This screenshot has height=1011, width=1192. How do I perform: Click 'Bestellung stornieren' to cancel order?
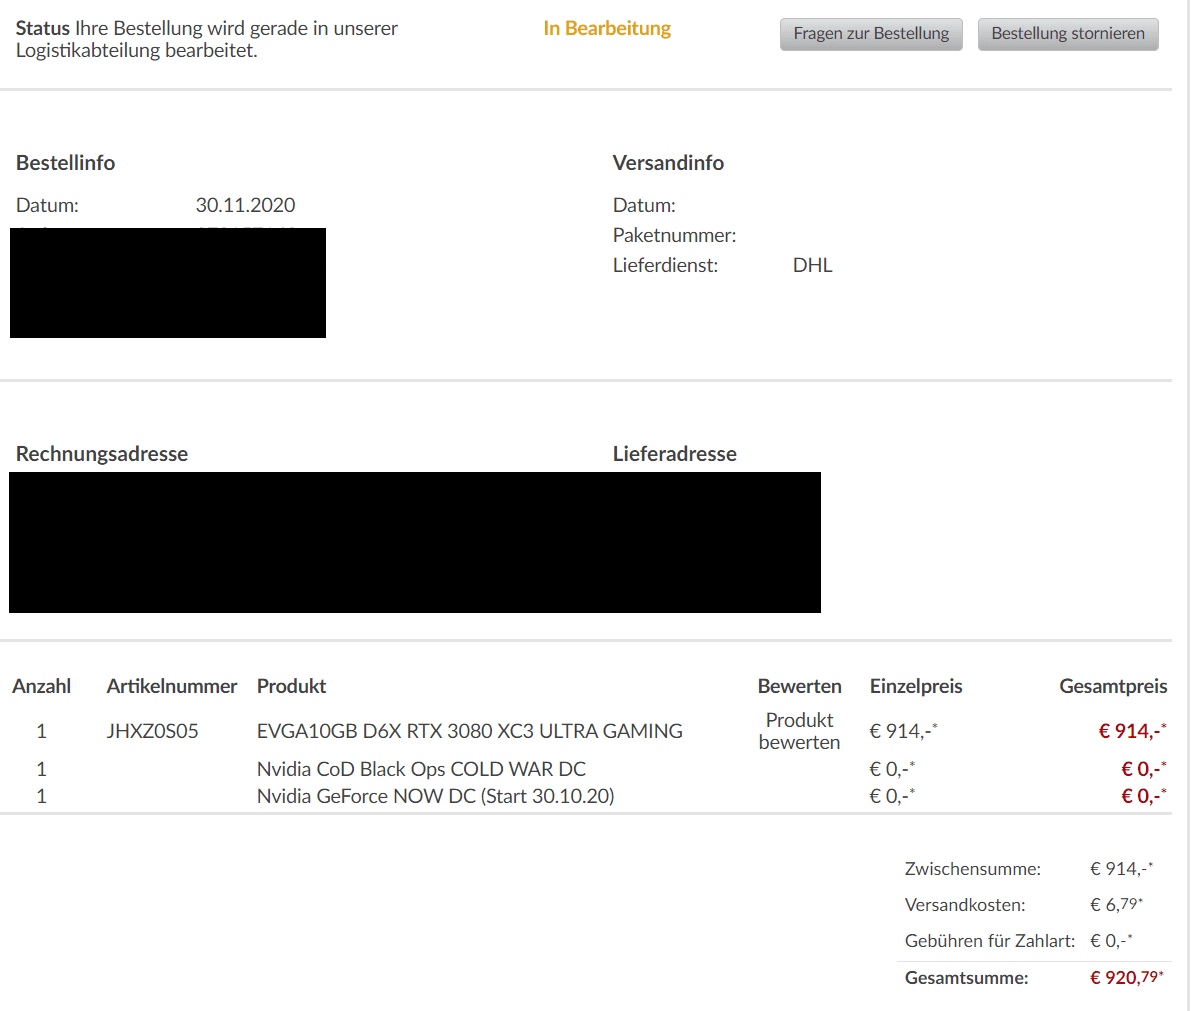pyautogui.click(x=1068, y=34)
